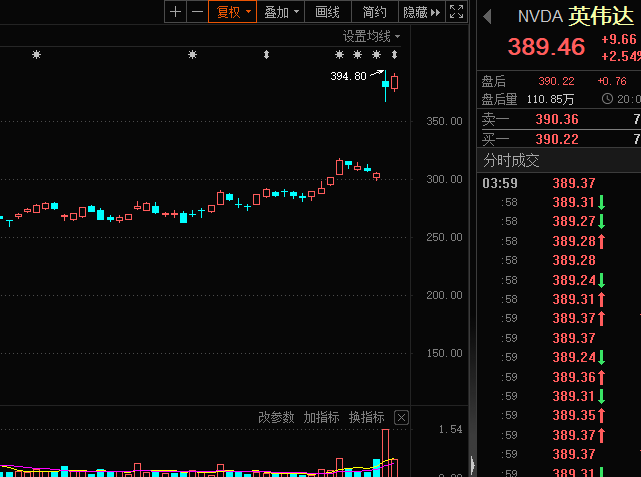The height and width of the screenshot is (477, 641).
Task: Toggle fullscreen chart icon
Action: click(x=456, y=12)
